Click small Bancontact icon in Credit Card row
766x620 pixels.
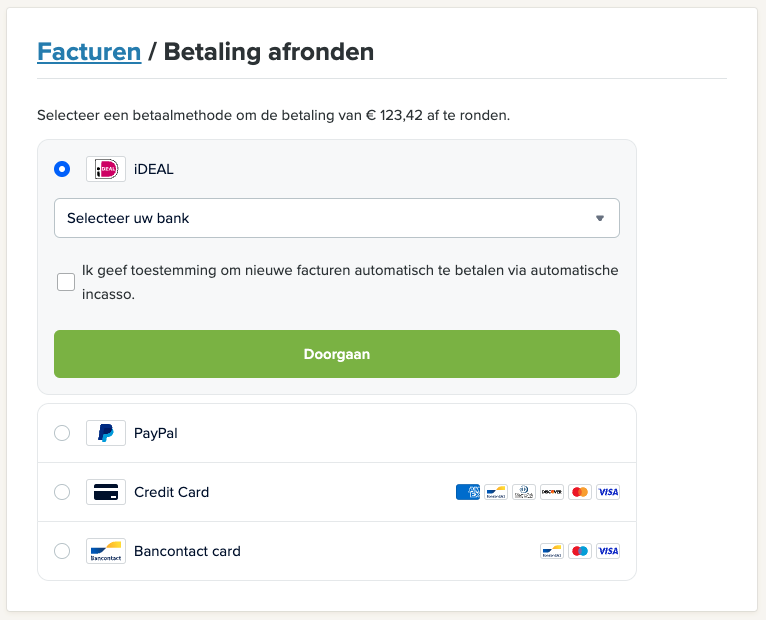pyautogui.click(x=495, y=492)
